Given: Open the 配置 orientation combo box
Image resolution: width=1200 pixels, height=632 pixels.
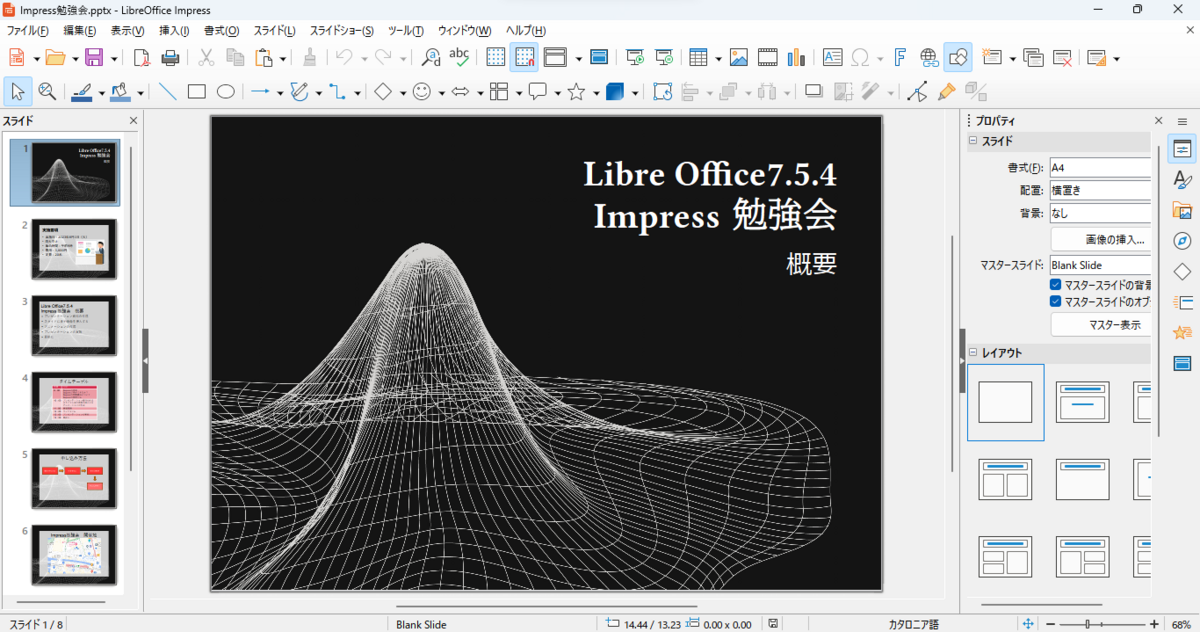Looking at the screenshot, I should [x=1099, y=190].
